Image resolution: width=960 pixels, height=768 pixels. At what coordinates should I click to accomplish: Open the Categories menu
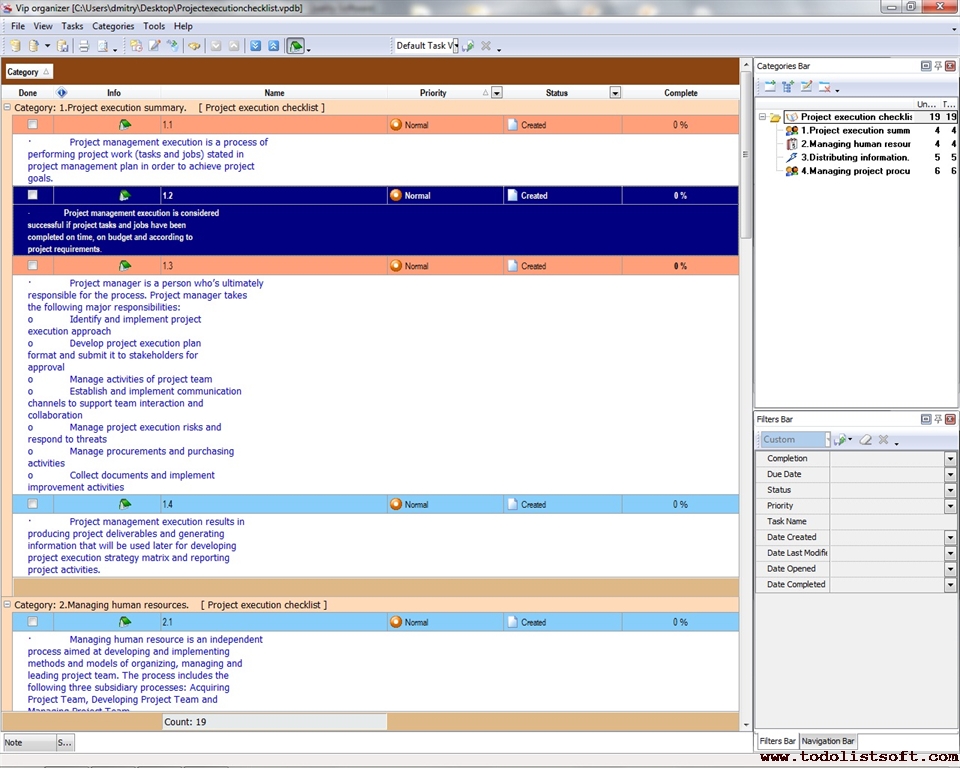point(113,26)
